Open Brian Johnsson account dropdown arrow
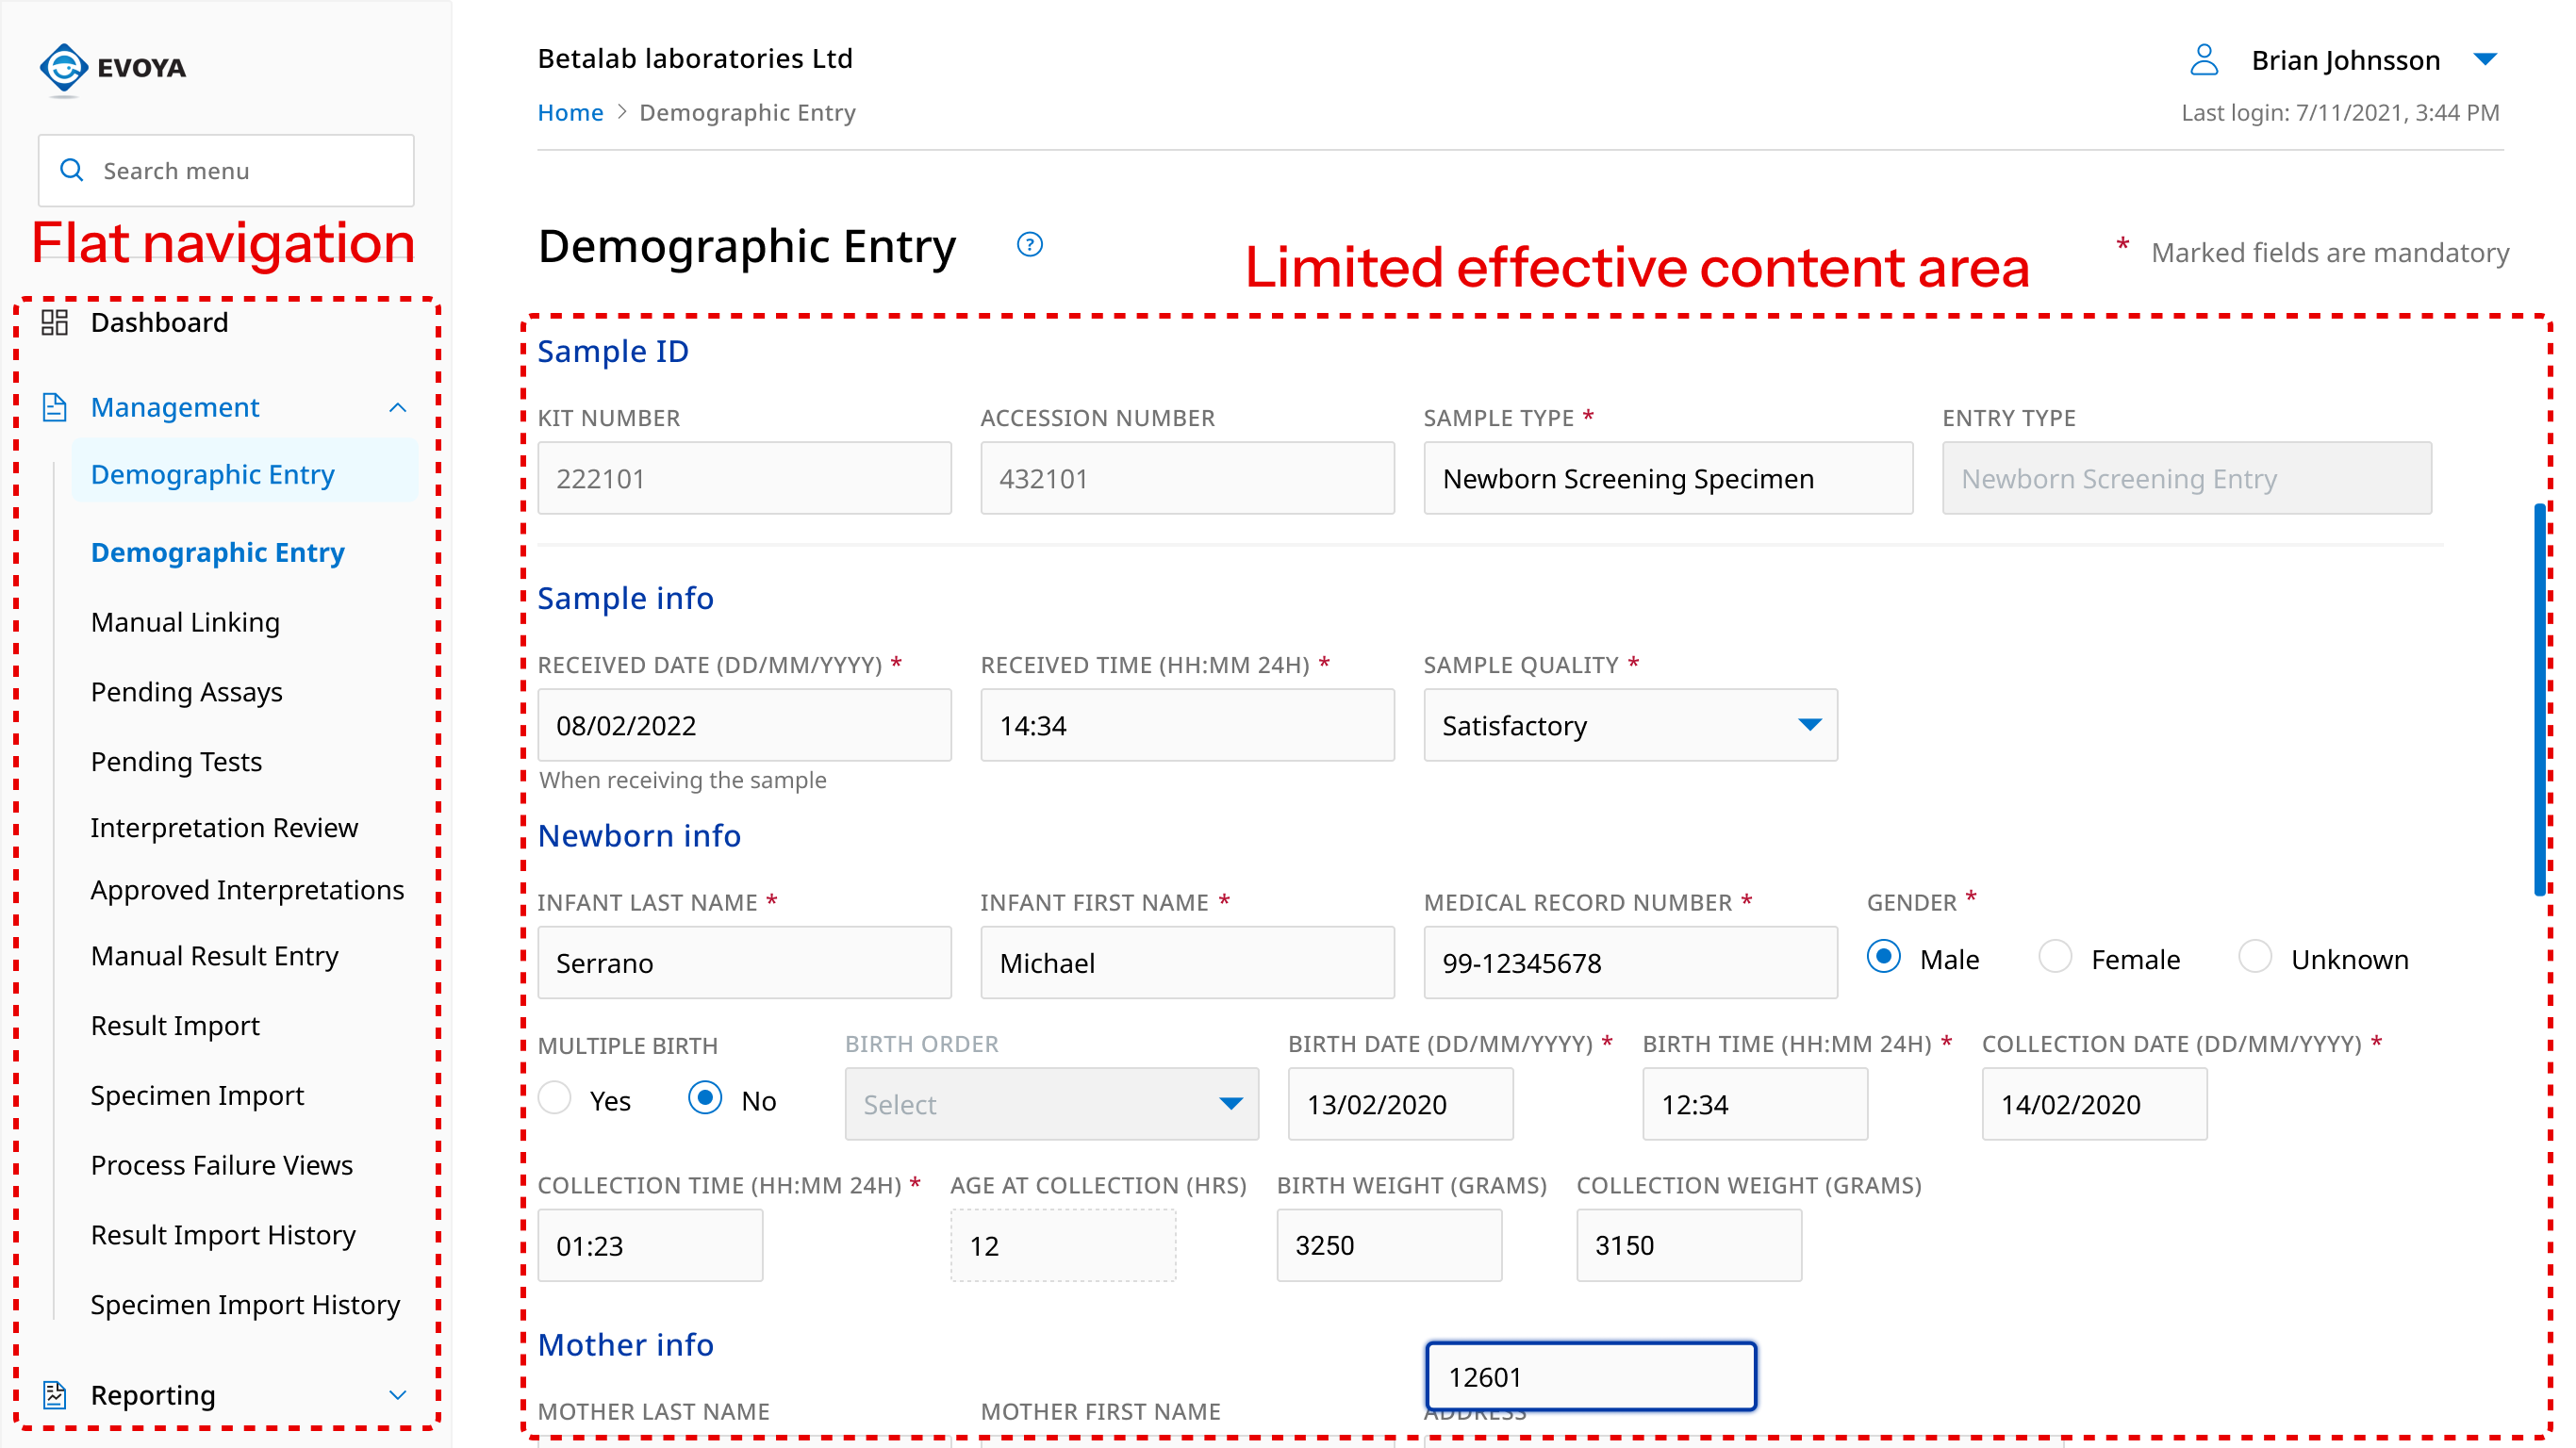The image size is (2576, 1448). pos(2485,60)
